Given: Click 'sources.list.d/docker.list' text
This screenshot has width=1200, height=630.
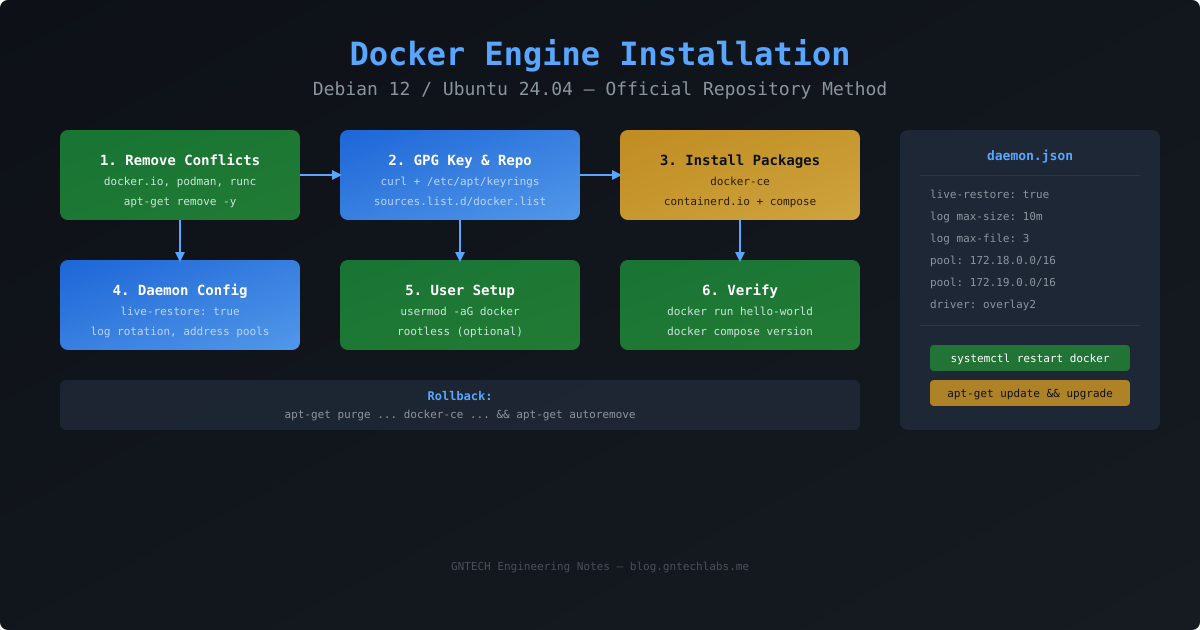Looking at the screenshot, I should 460,201.
